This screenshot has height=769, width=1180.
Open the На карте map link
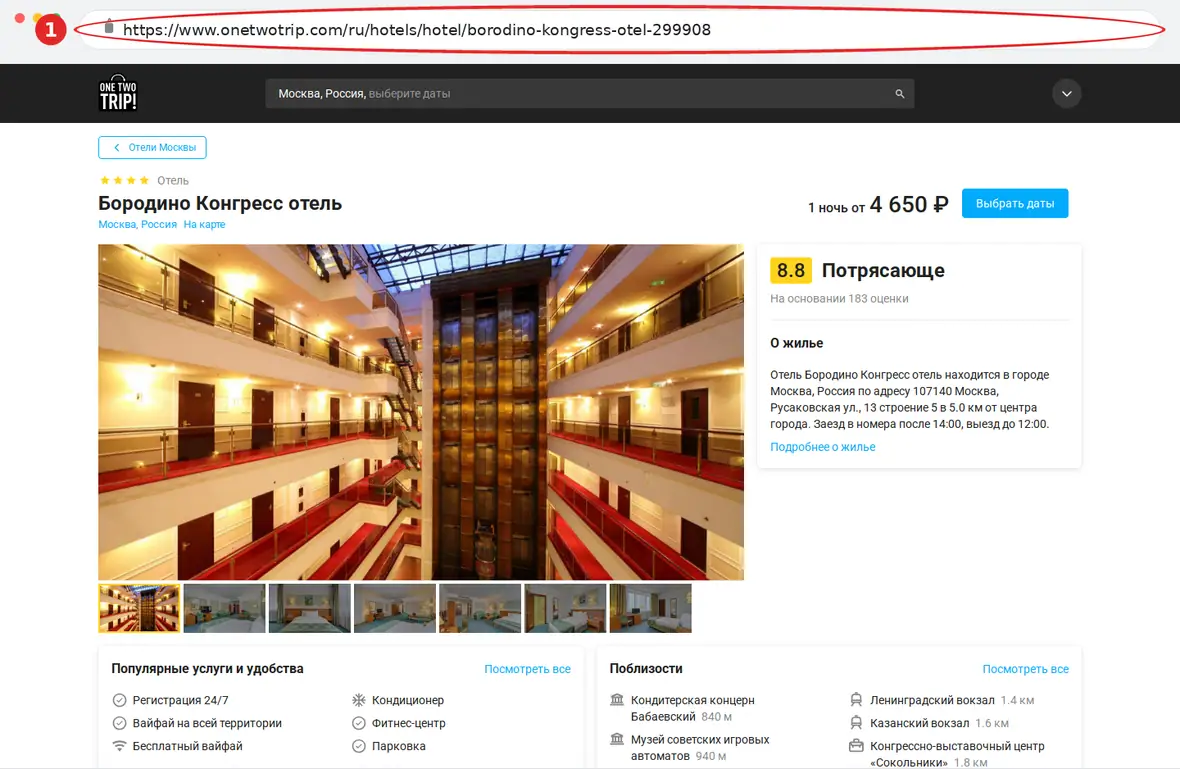[204, 224]
